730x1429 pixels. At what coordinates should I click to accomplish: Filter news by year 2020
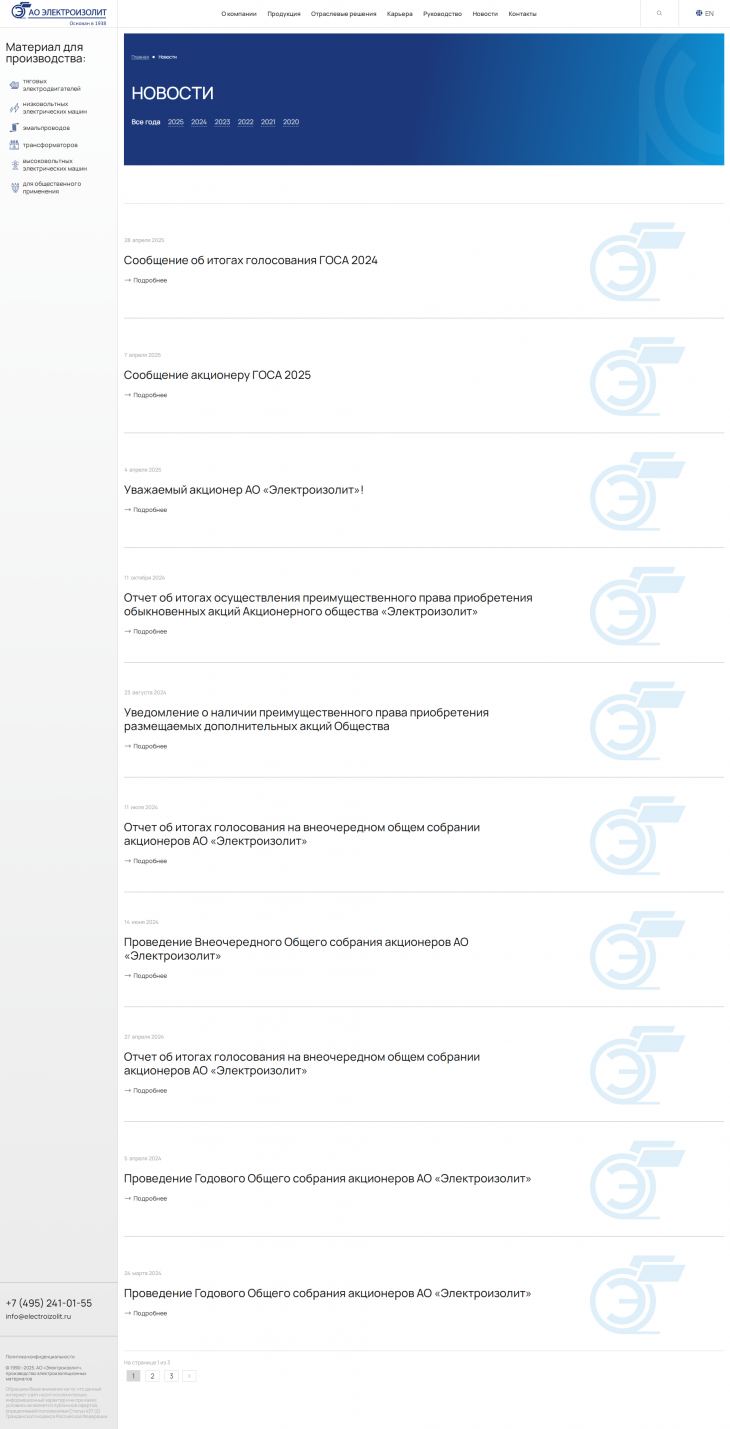coord(291,122)
